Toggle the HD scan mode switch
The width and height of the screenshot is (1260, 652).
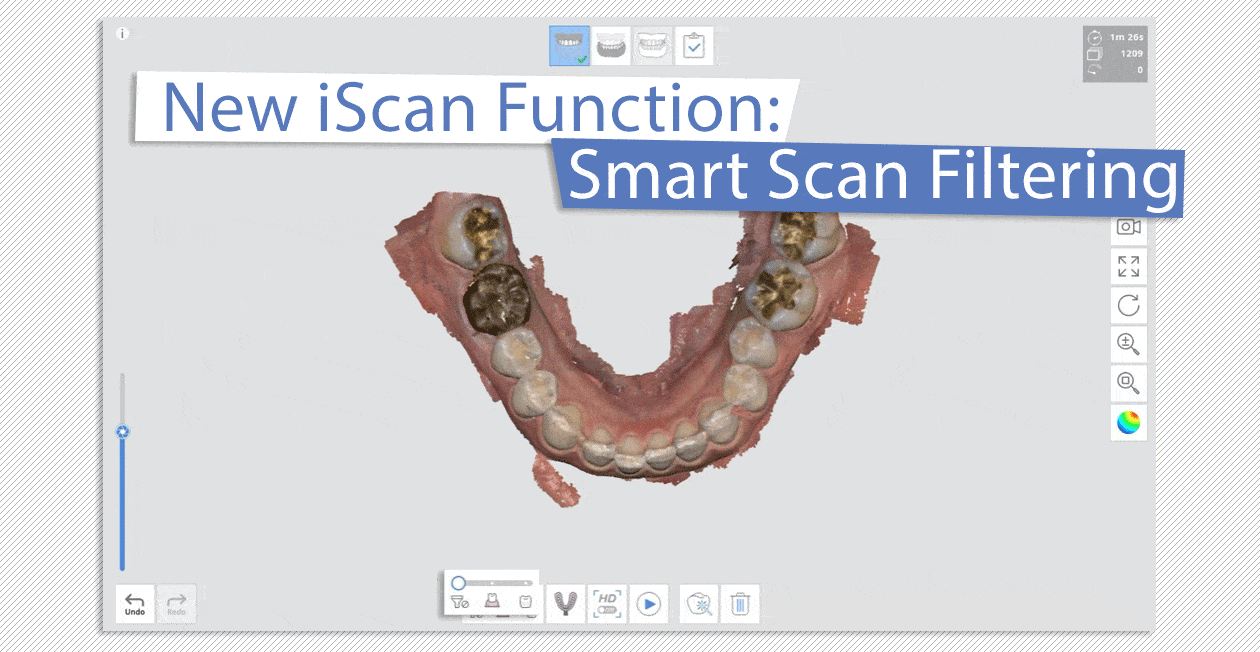[x=606, y=603]
